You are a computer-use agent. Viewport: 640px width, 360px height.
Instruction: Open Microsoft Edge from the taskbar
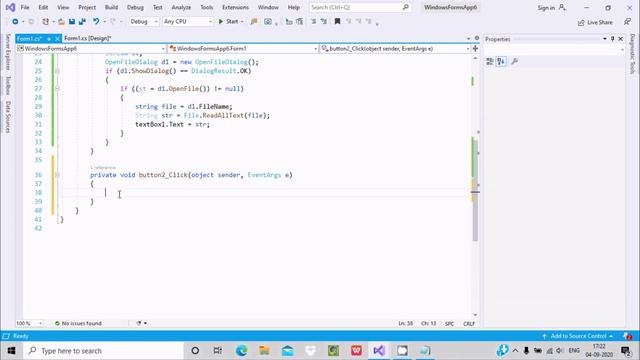[241, 351]
